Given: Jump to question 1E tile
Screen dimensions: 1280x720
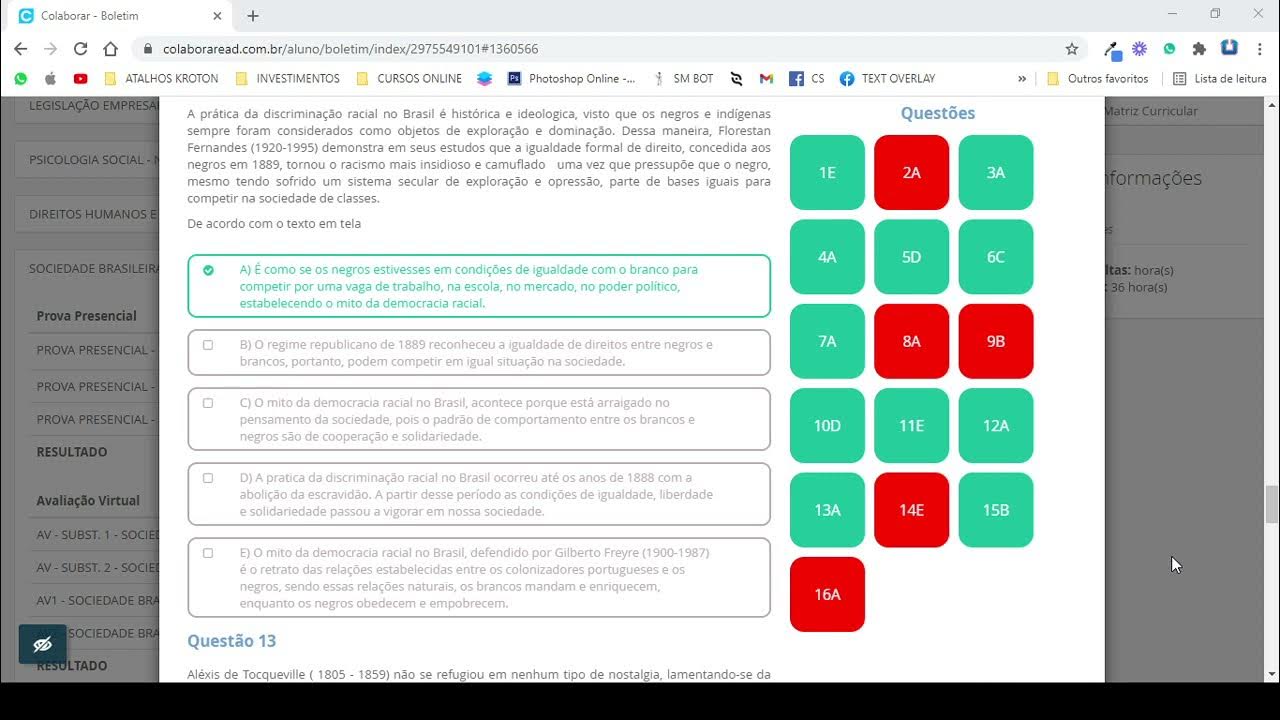Looking at the screenshot, I should pos(827,172).
